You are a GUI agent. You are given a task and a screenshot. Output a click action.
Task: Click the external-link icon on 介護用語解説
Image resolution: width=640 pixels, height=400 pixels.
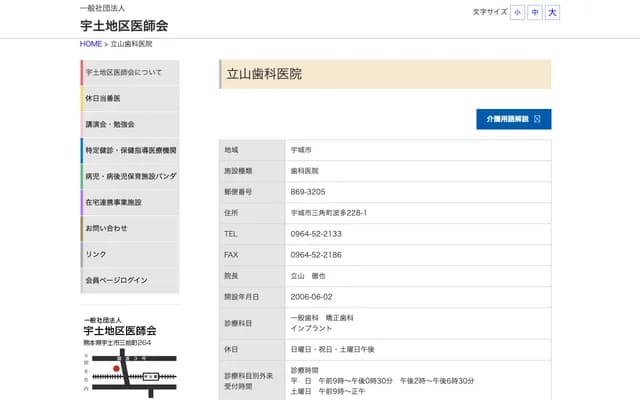(x=538, y=119)
